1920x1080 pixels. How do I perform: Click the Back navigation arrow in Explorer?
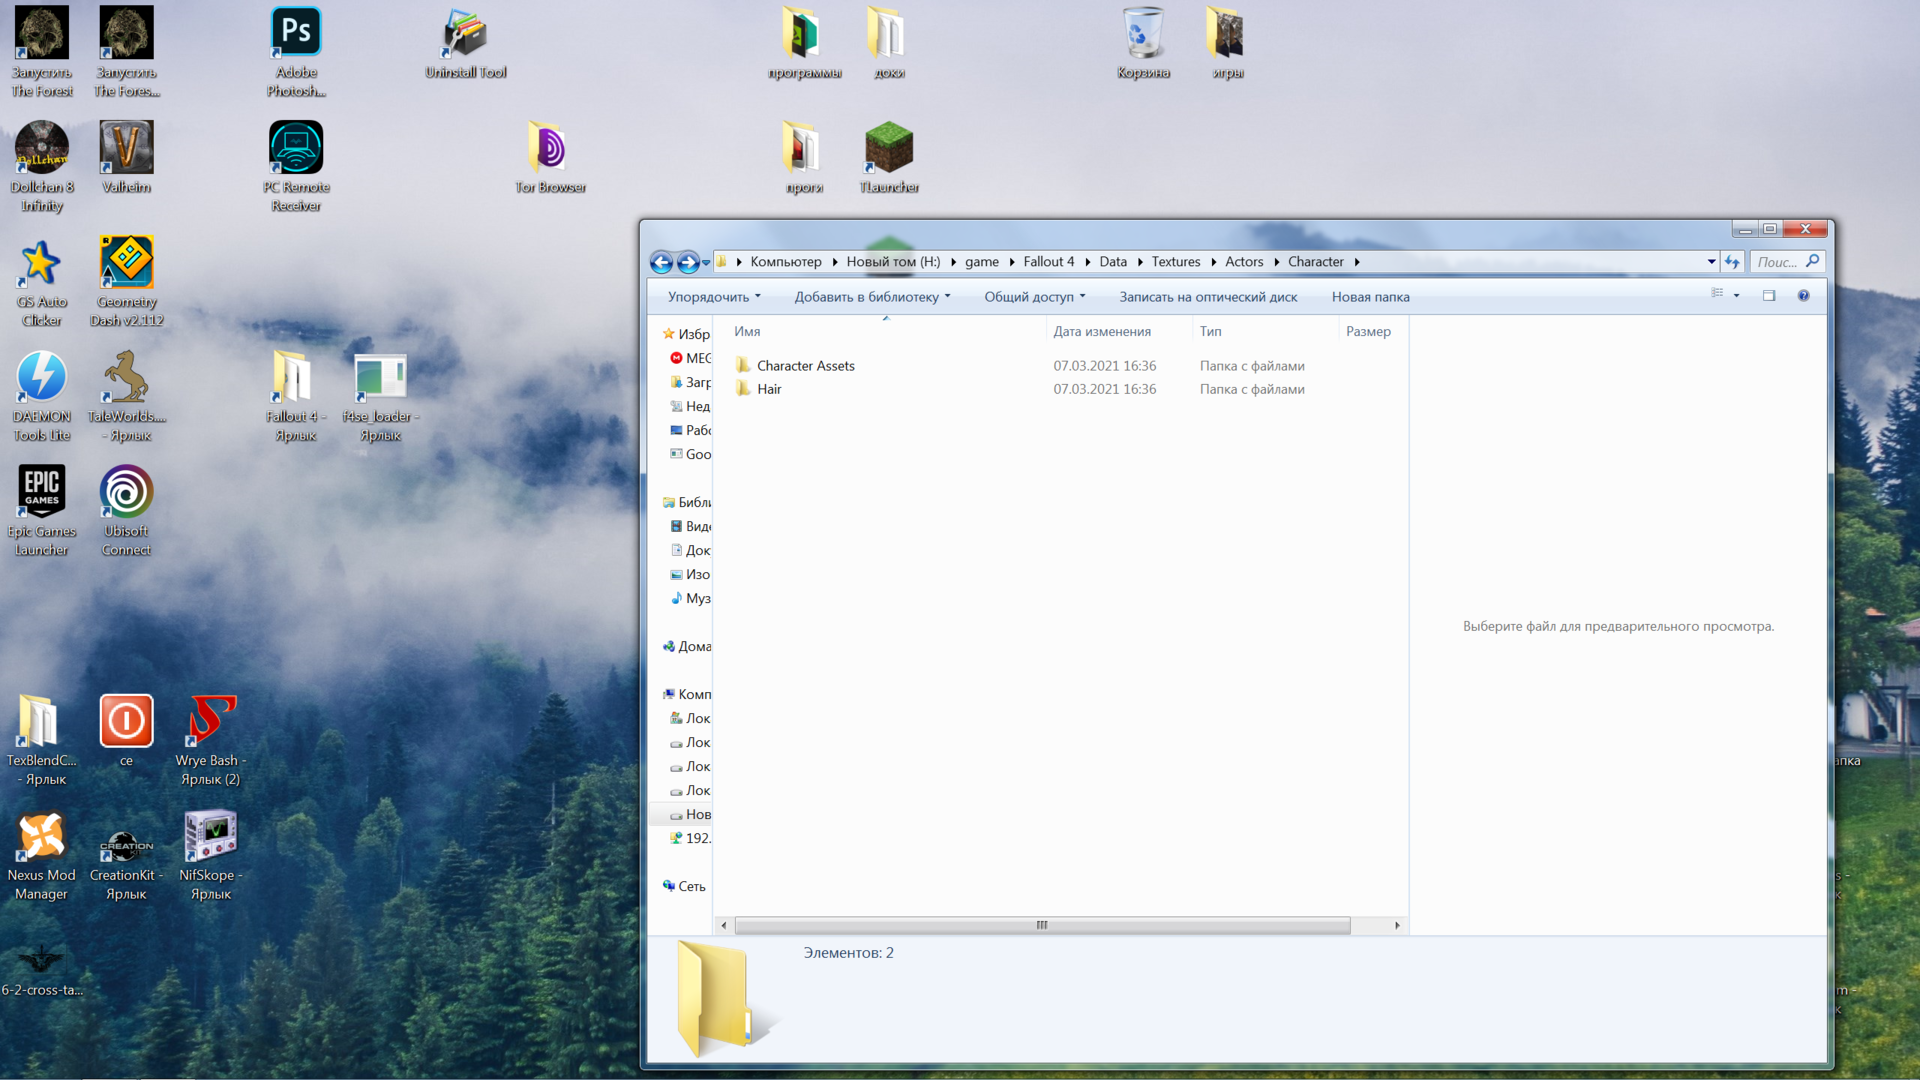(x=661, y=262)
